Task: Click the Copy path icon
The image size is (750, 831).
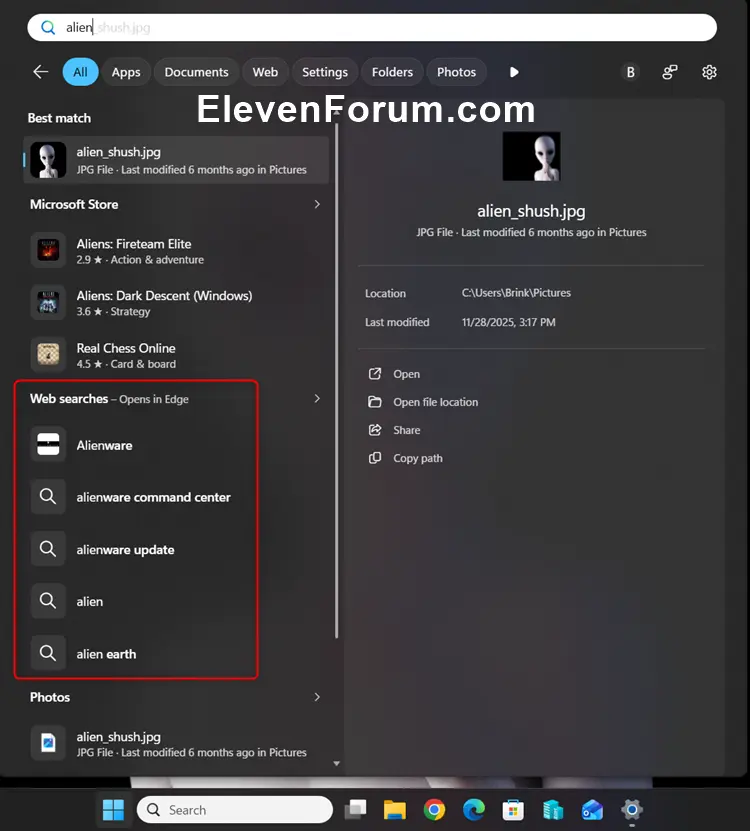Action: tap(375, 458)
